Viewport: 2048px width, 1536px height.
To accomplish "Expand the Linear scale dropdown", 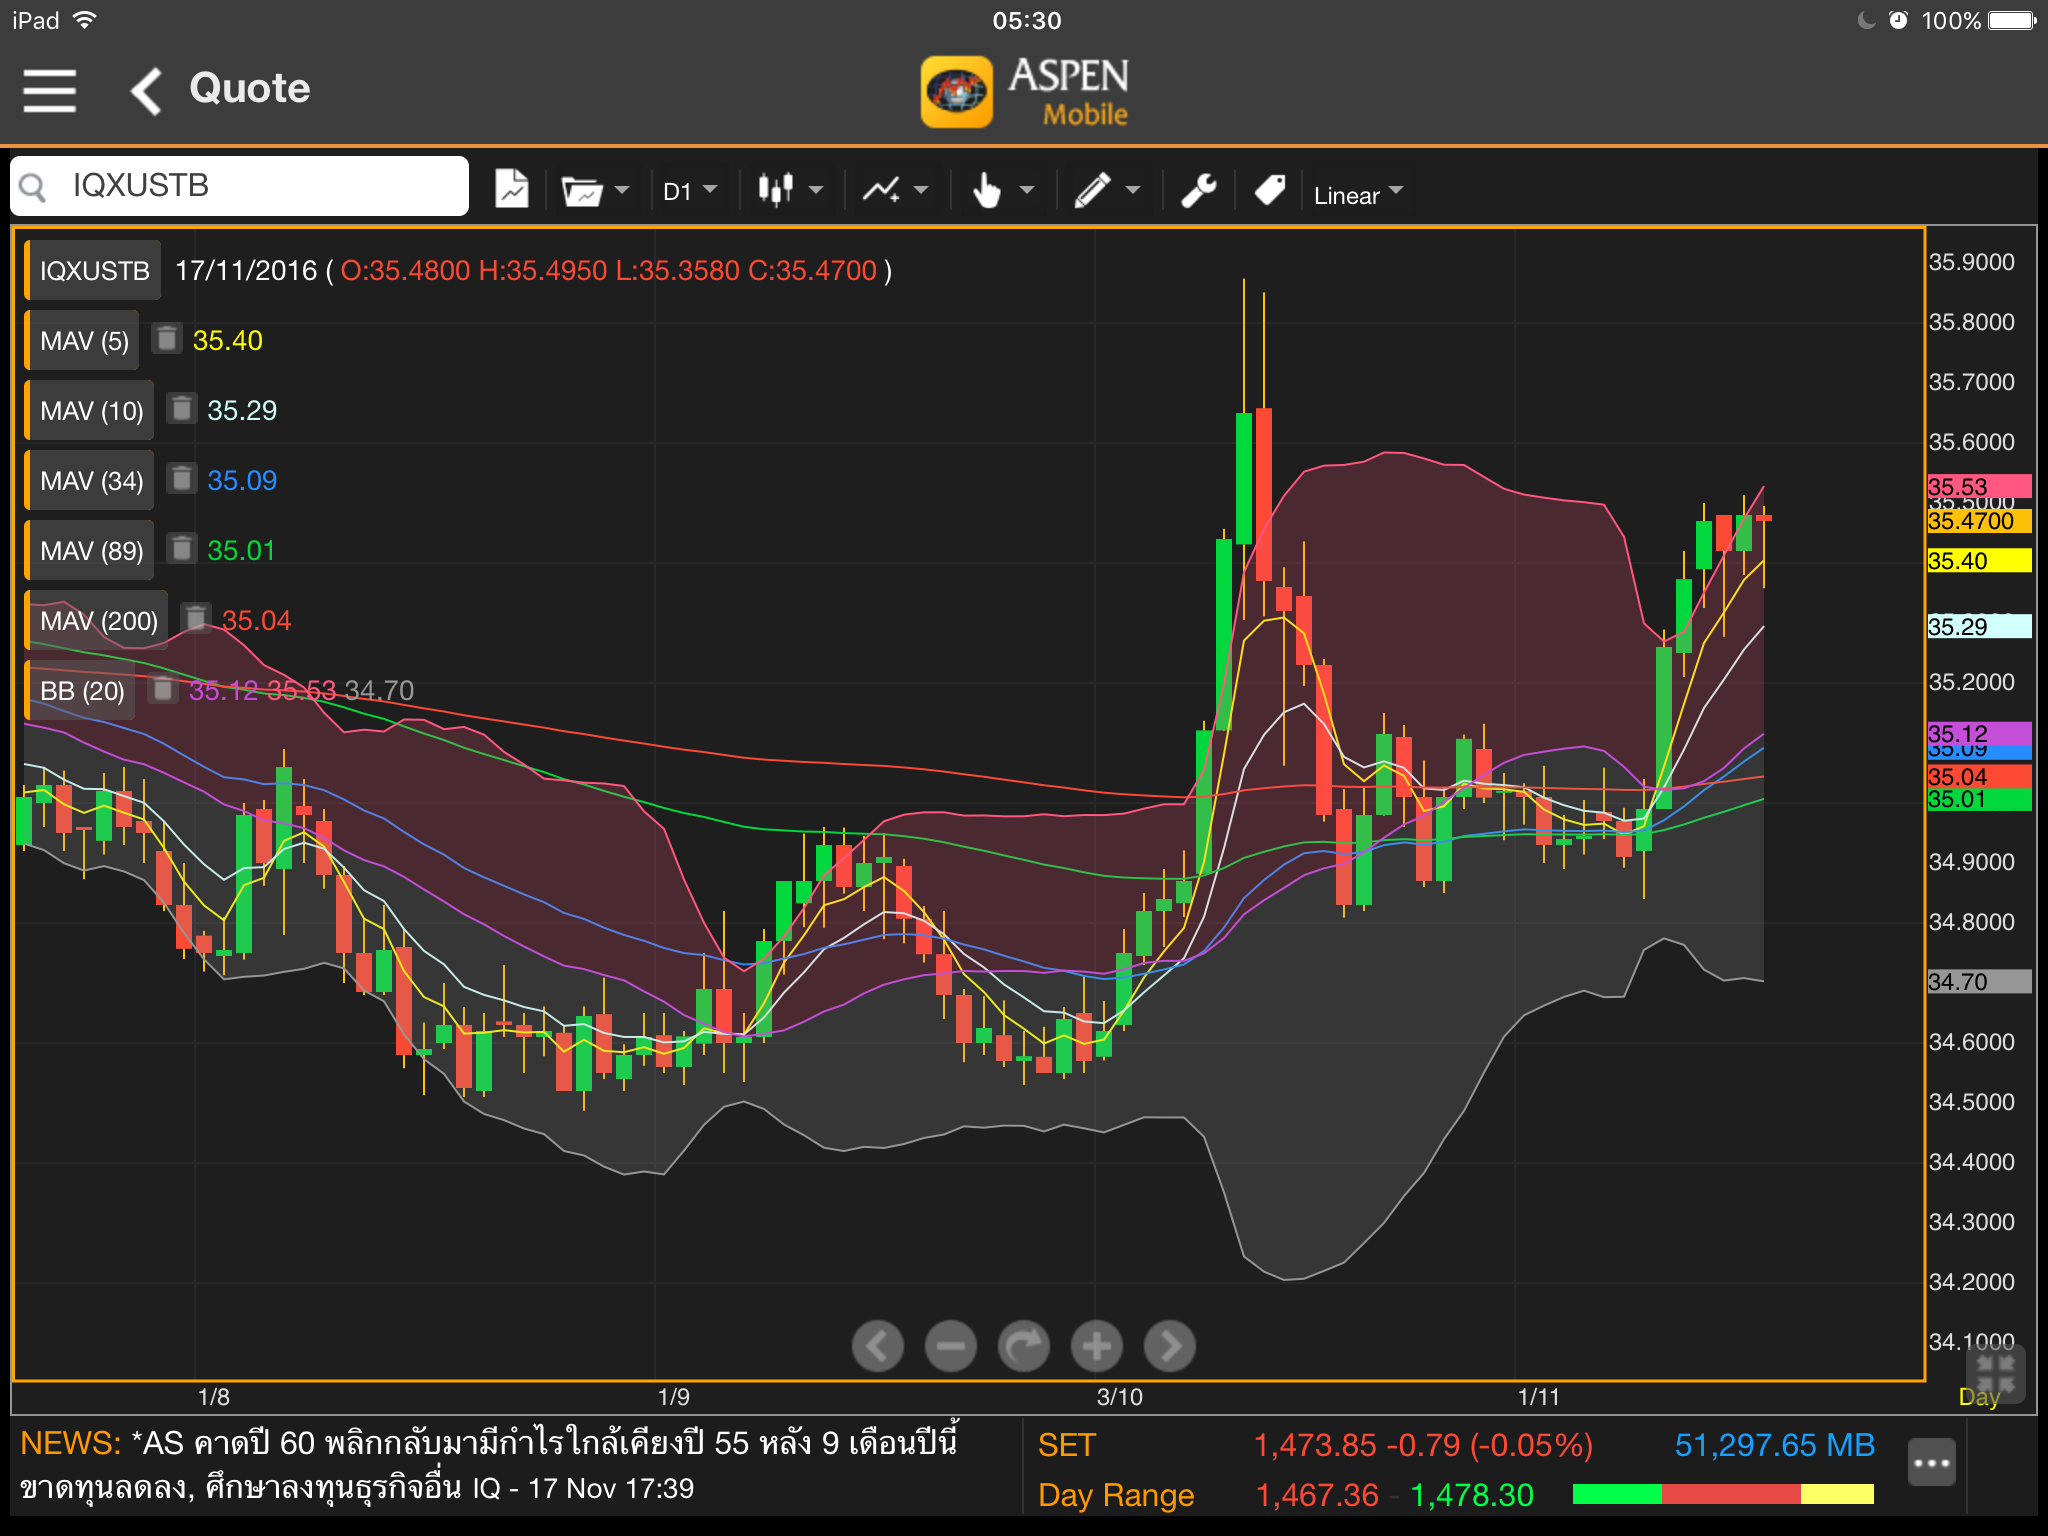I will point(1358,194).
